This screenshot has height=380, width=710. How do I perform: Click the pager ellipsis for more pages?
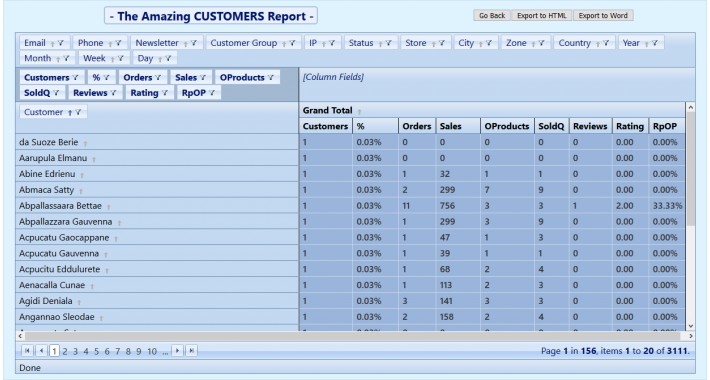pos(165,352)
